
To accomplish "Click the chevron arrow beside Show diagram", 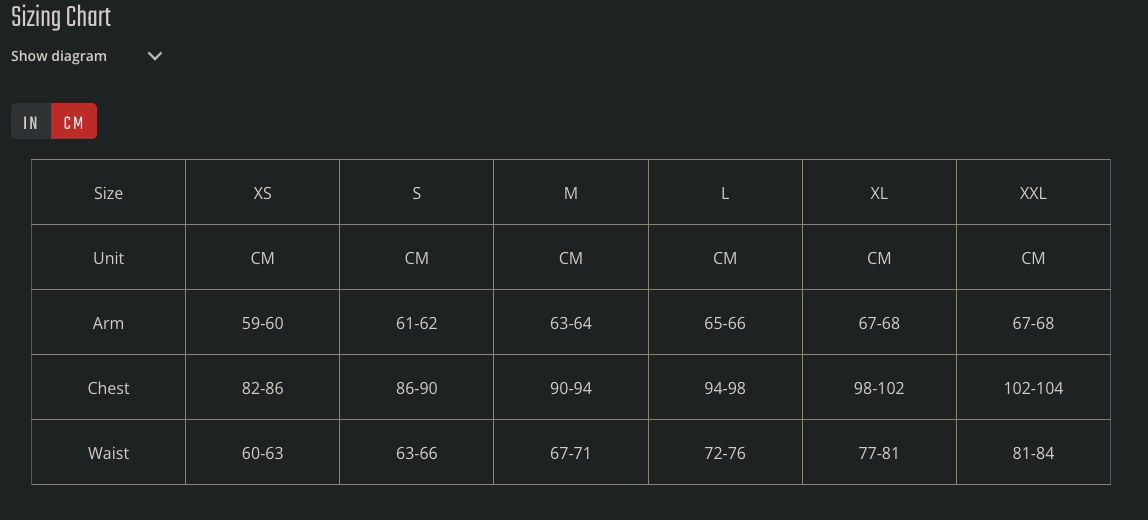I will pyautogui.click(x=155, y=56).
